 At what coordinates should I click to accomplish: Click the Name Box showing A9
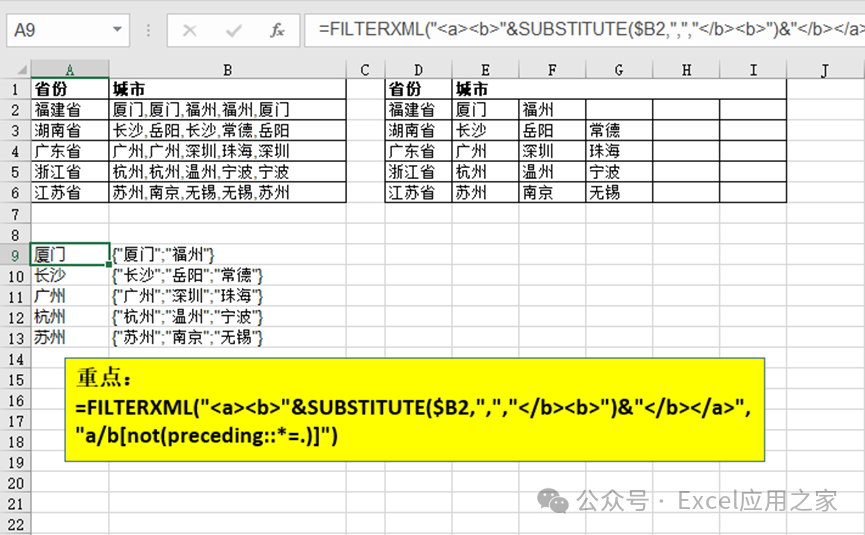pyautogui.click(x=68, y=30)
